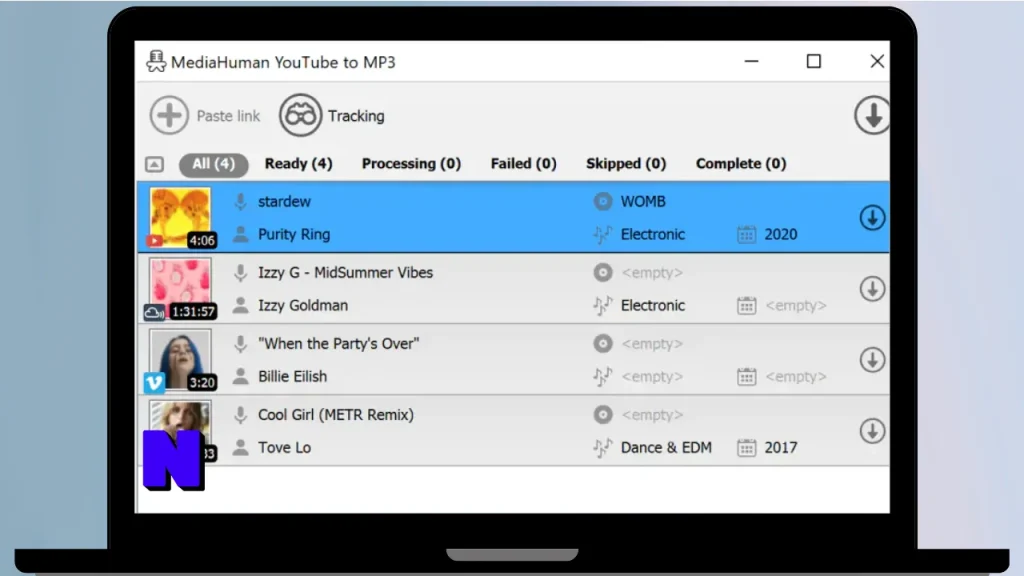The image size is (1024, 576).
Task: Download Izzy G - MidSummer Vibes track
Action: coord(872,289)
